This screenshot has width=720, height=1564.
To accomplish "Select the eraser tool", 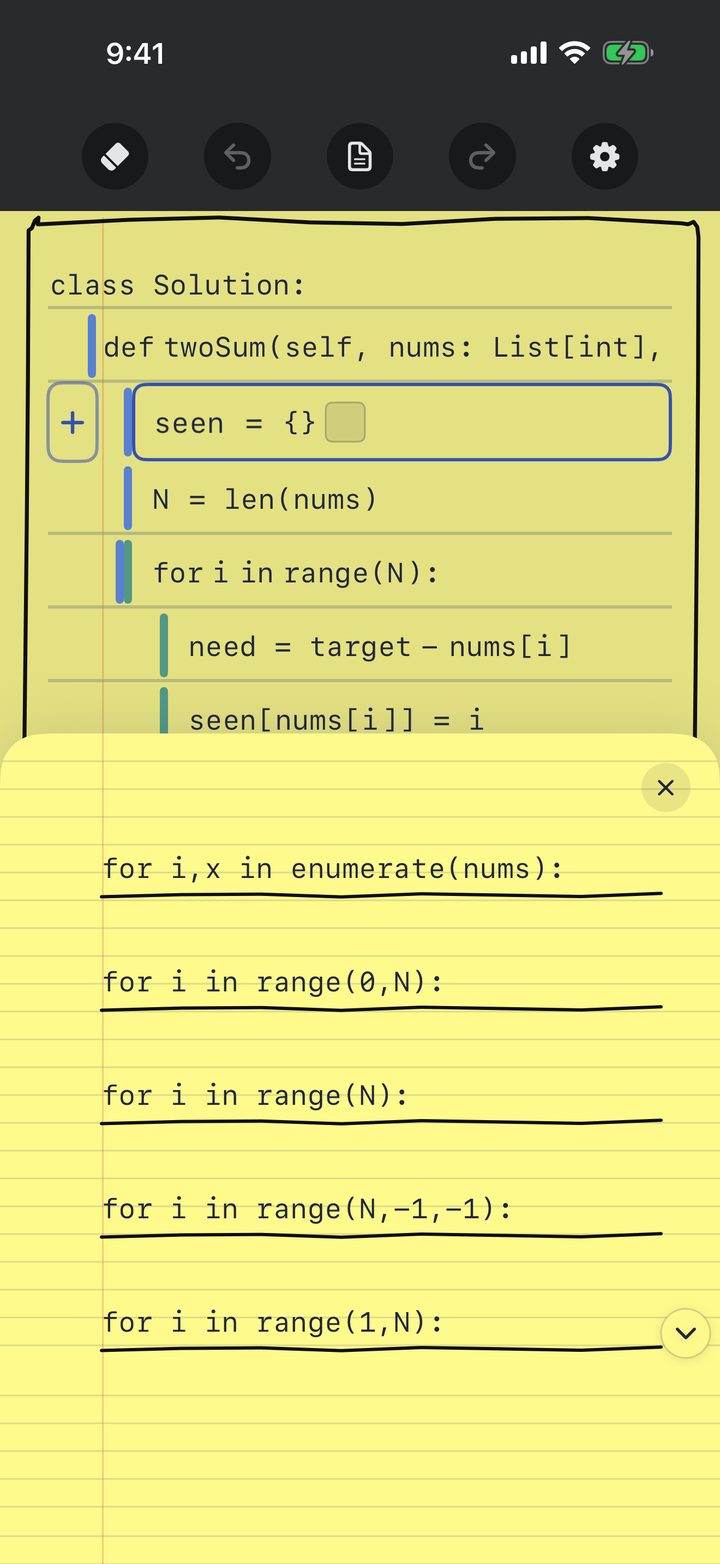I will pyautogui.click(x=115, y=157).
